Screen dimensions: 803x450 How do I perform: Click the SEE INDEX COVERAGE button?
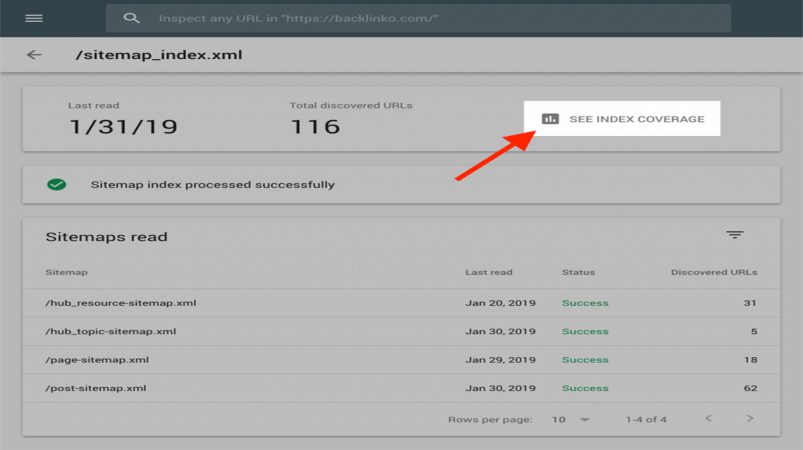click(x=622, y=119)
